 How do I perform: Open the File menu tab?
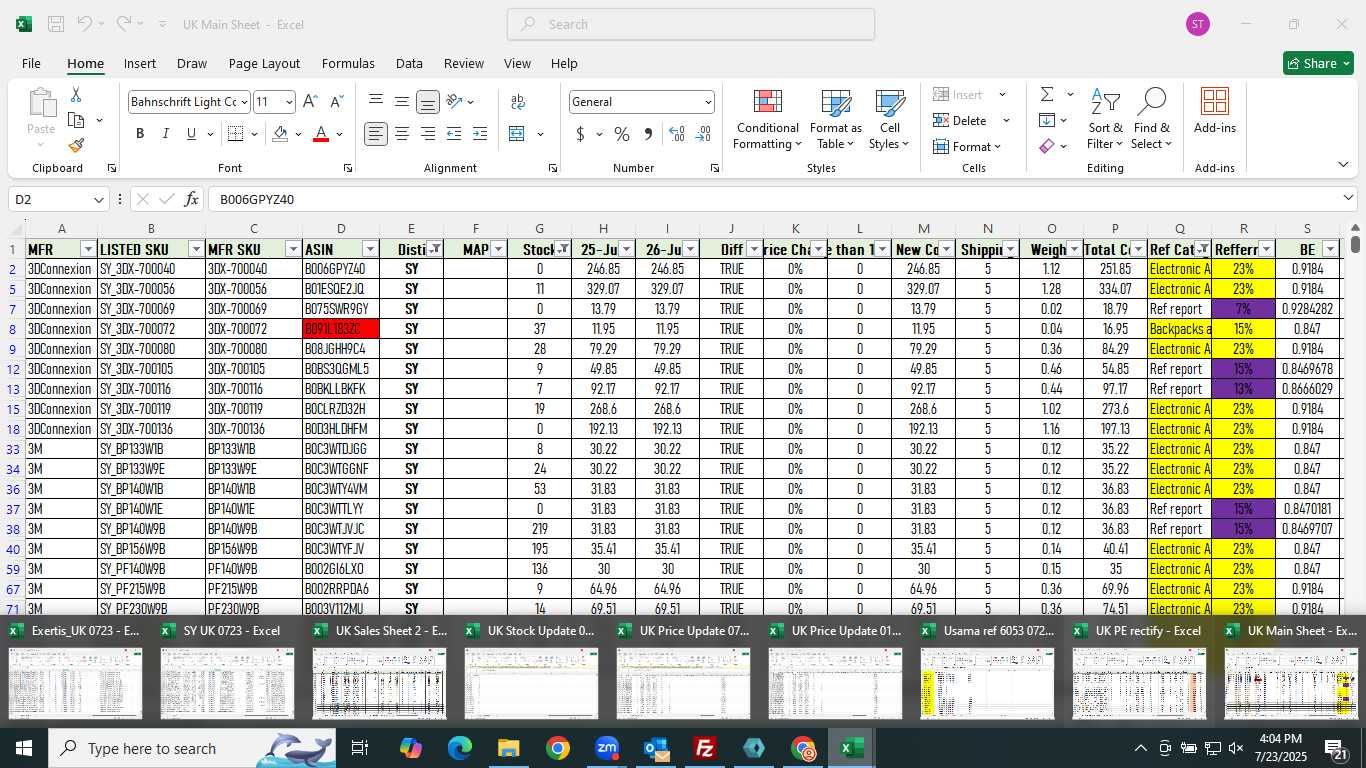31,63
